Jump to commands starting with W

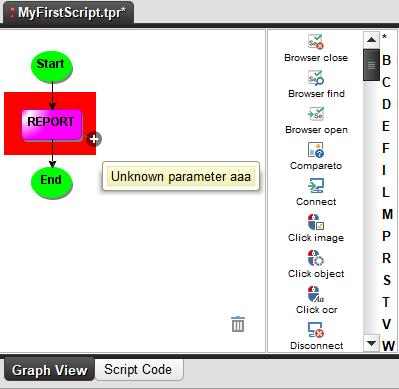point(388,346)
